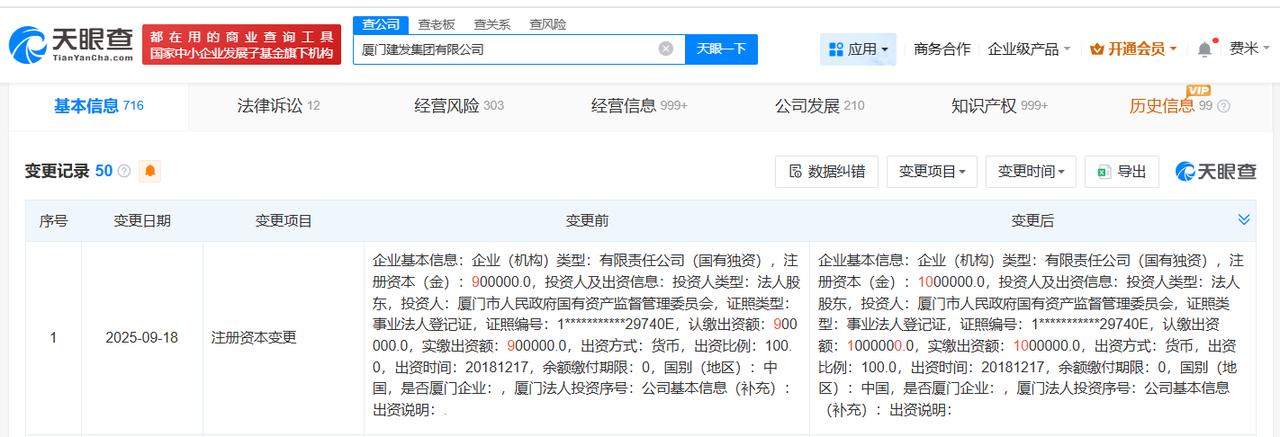Select the 查风险 search tab
The height and width of the screenshot is (437, 1280).
point(547,24)
